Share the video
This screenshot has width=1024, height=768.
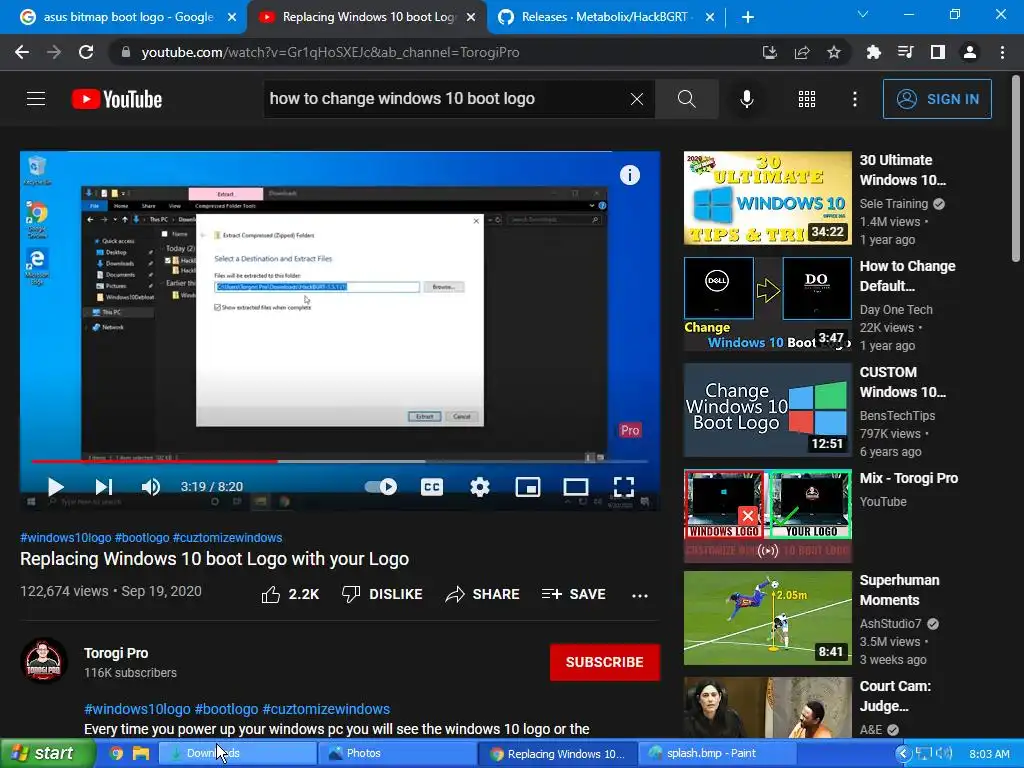click(483, 594)
